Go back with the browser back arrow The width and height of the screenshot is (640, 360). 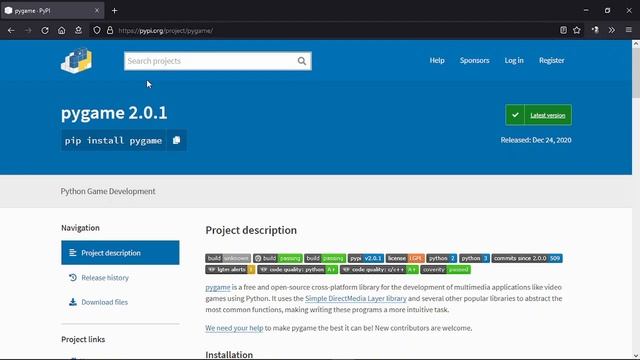click(11, 31)
